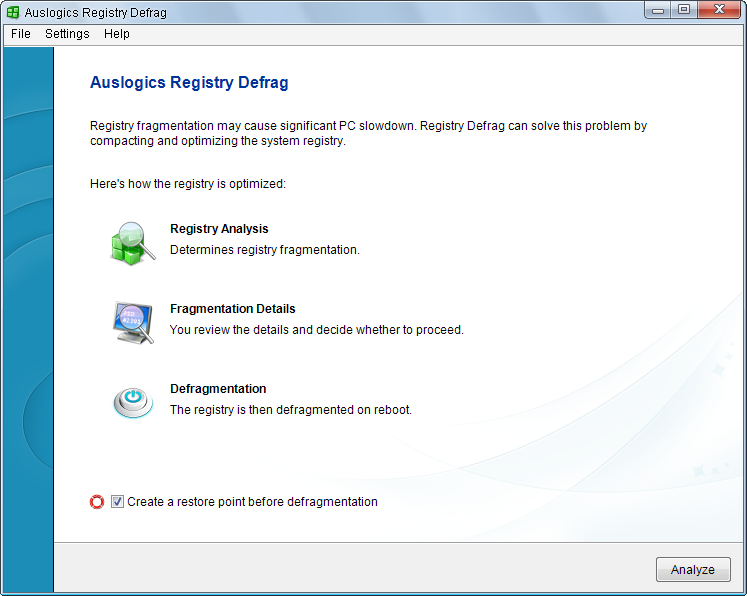This screenshot has width=747, height=596.
Task: Uncheck Create a restore point before defragmentation
Action: 117,502
